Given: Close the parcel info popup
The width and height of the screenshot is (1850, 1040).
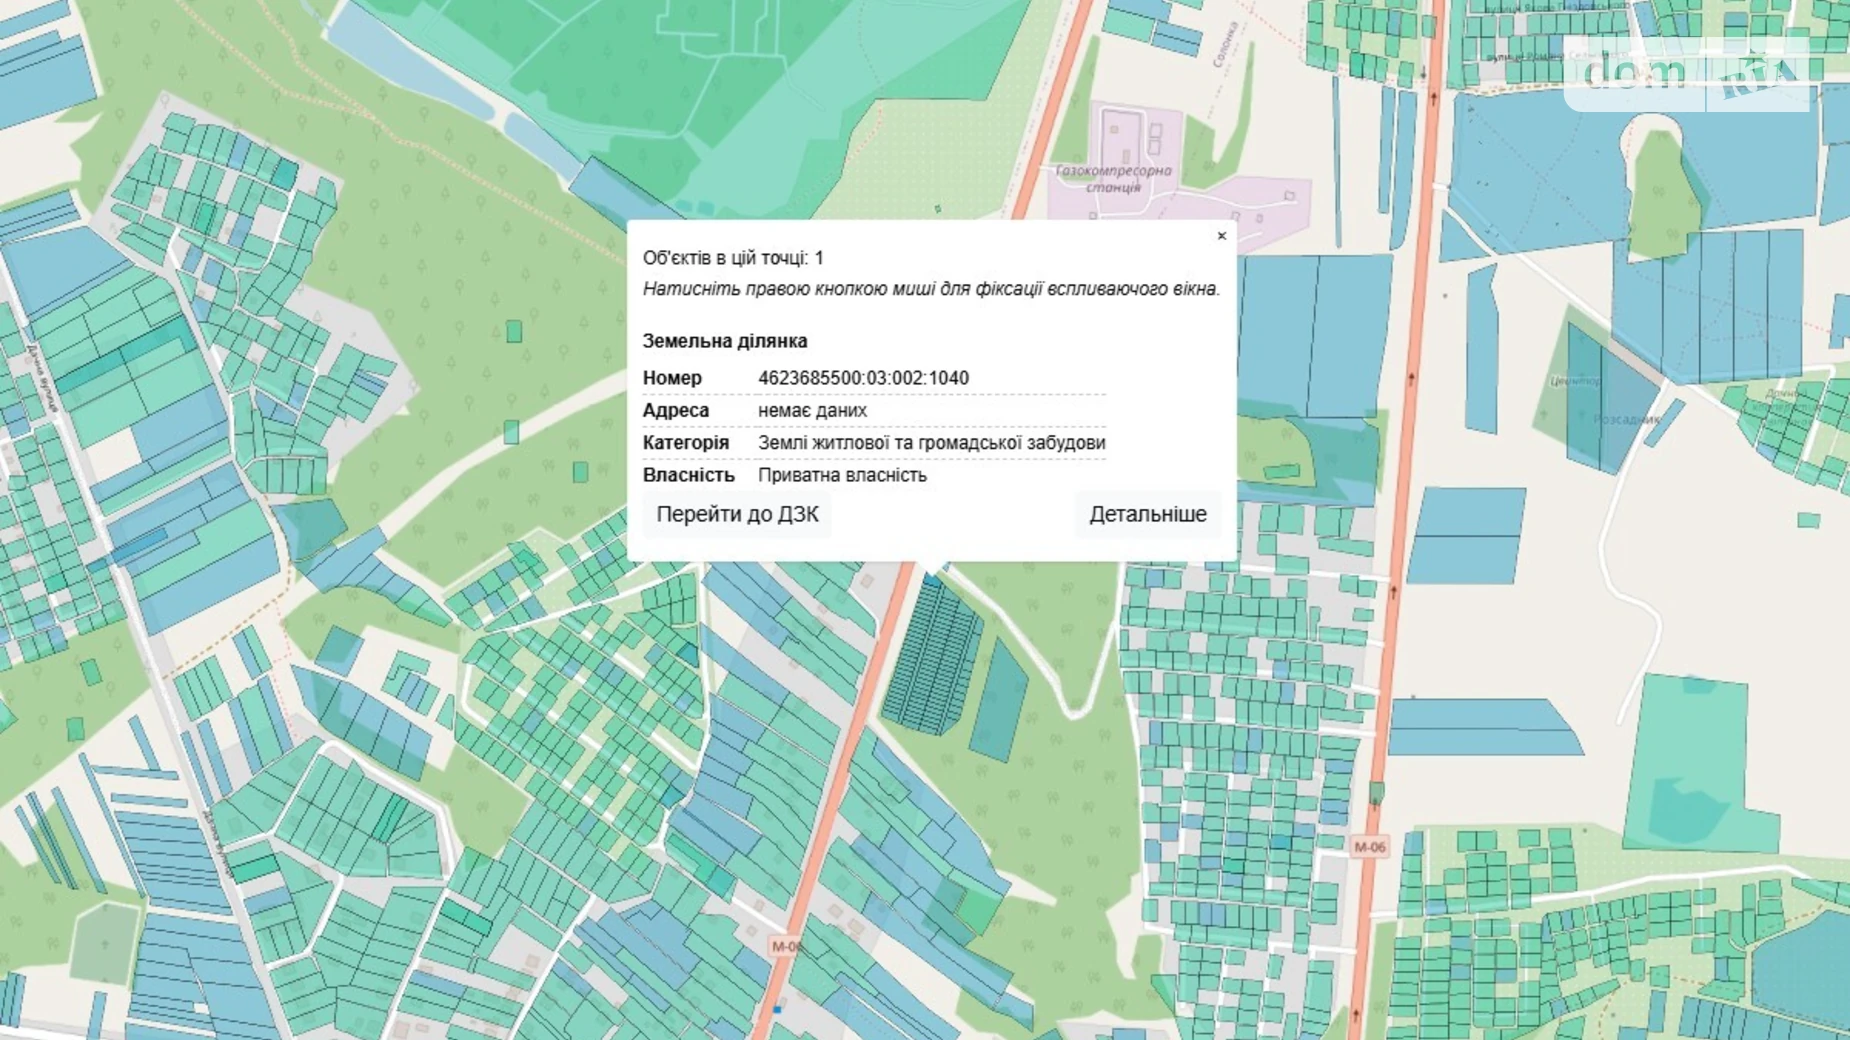Looking at the screenshot, I should 1221,236.
